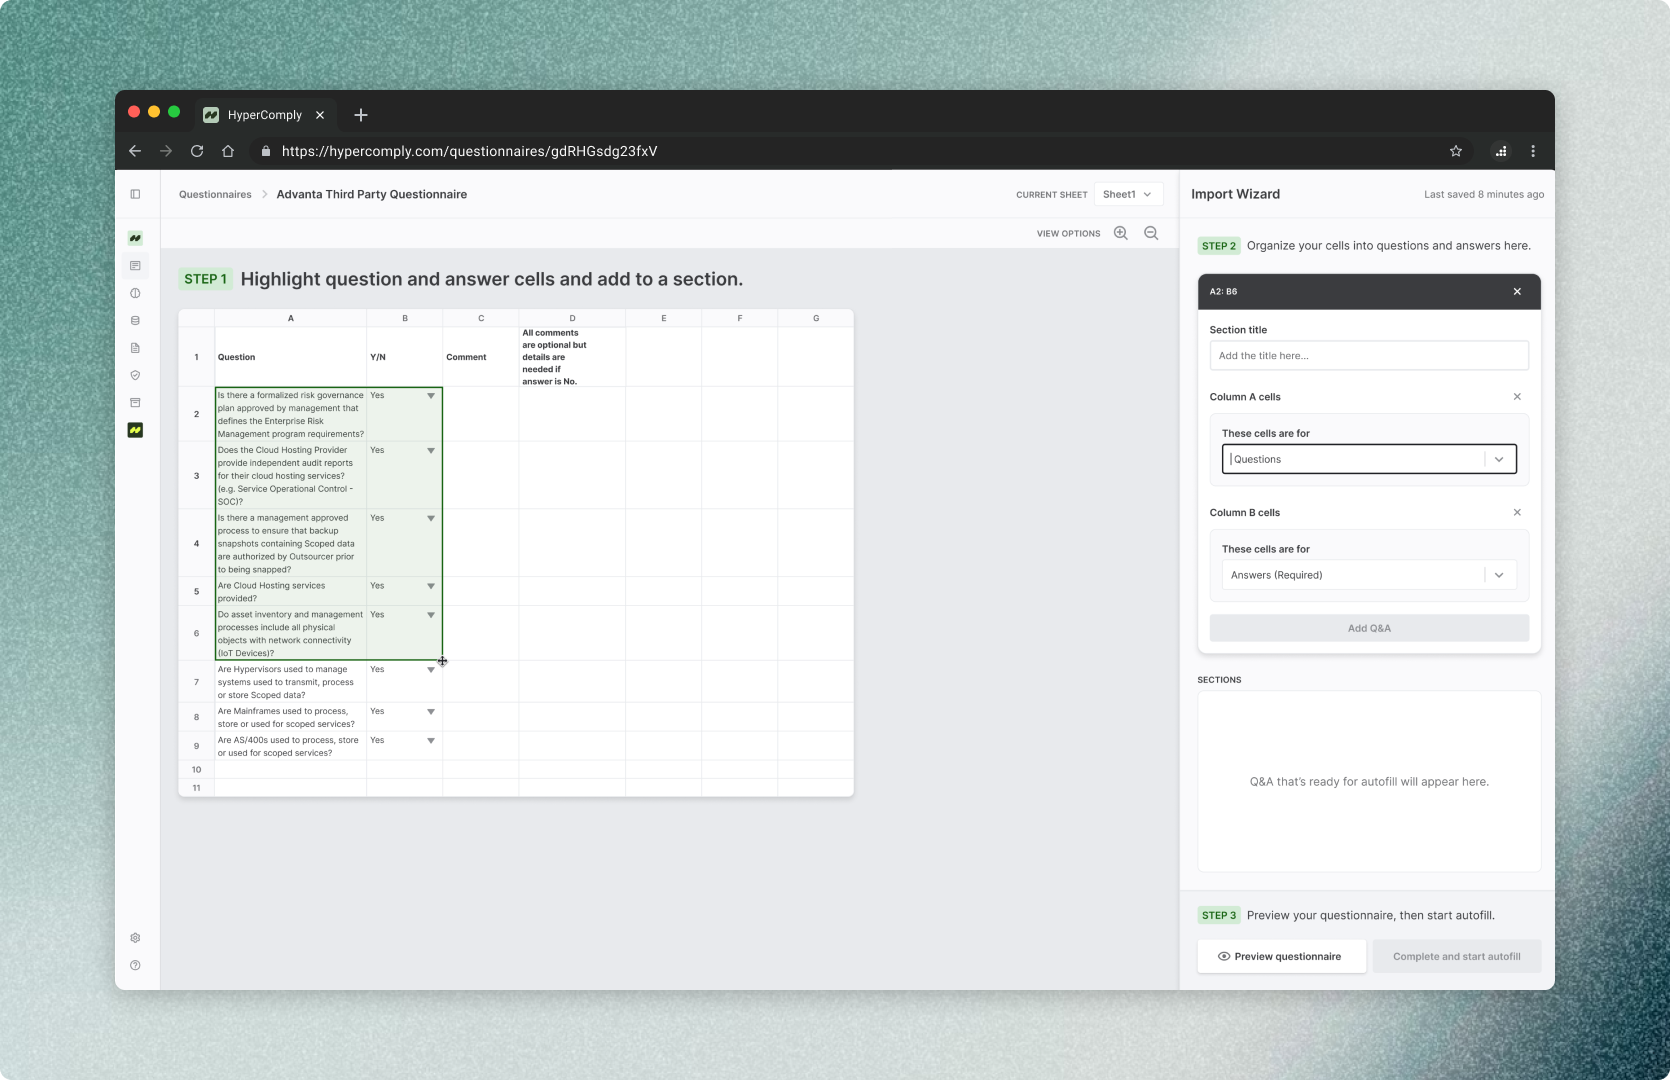Select 'Are Hypervisors used to manage' cell

click(x=291, y=682)
